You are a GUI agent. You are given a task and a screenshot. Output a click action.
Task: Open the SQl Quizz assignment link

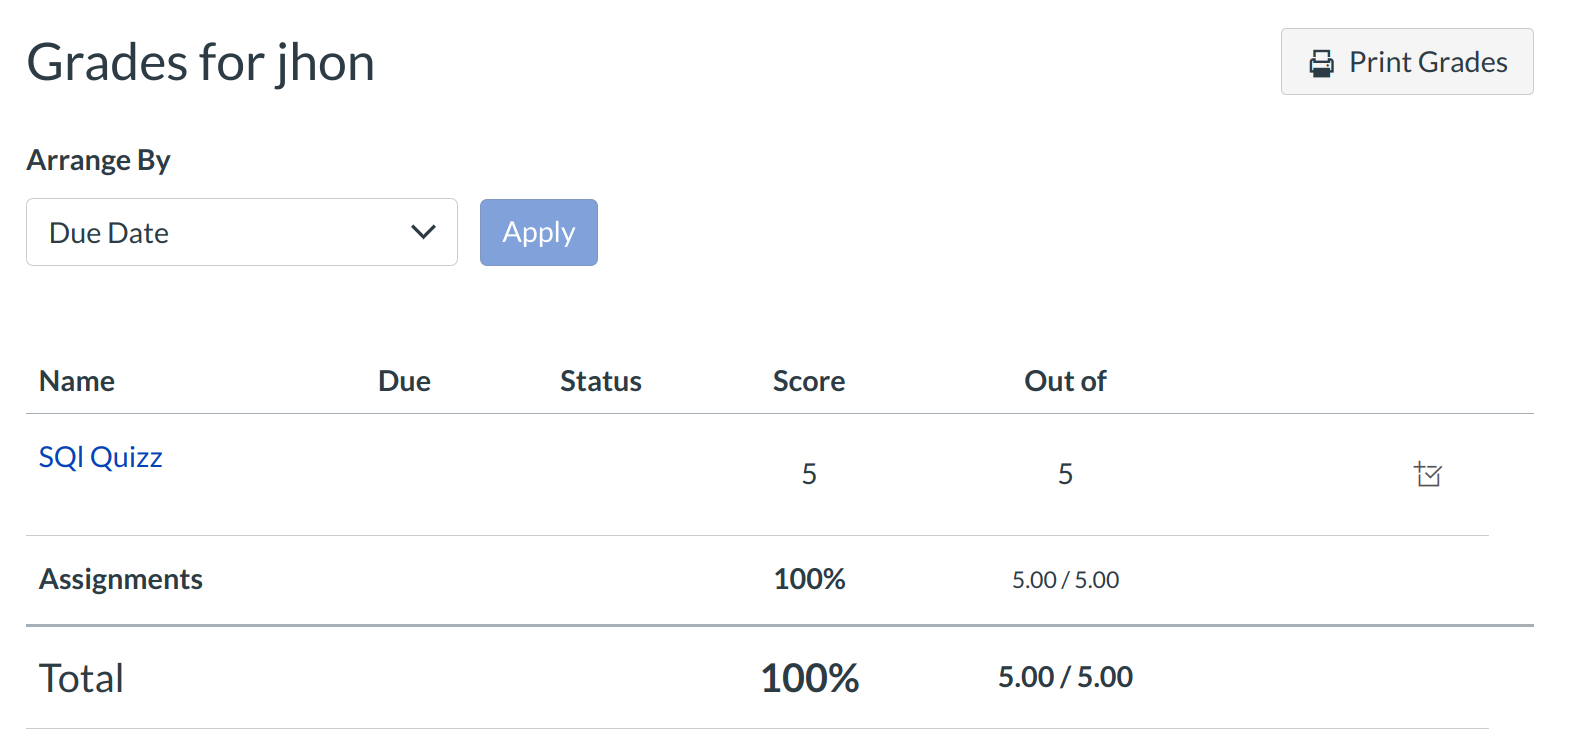coord(100,457)
